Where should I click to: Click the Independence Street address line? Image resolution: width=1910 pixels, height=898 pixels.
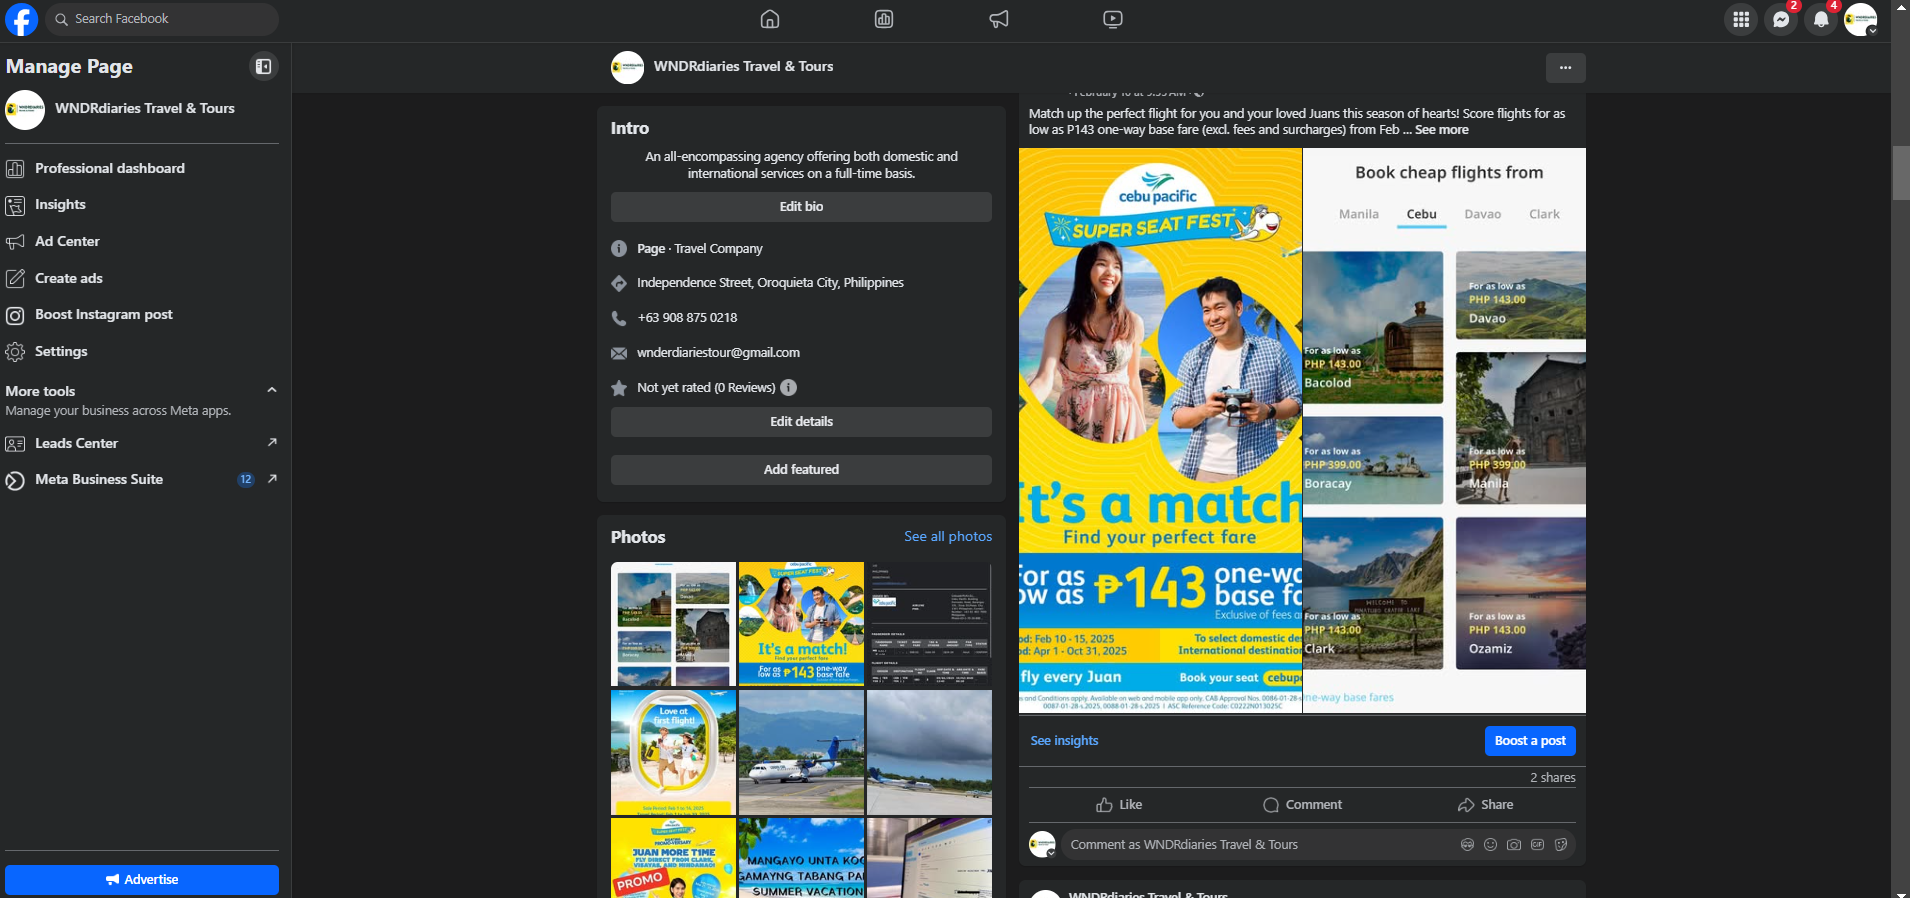(x=770, y=283)
